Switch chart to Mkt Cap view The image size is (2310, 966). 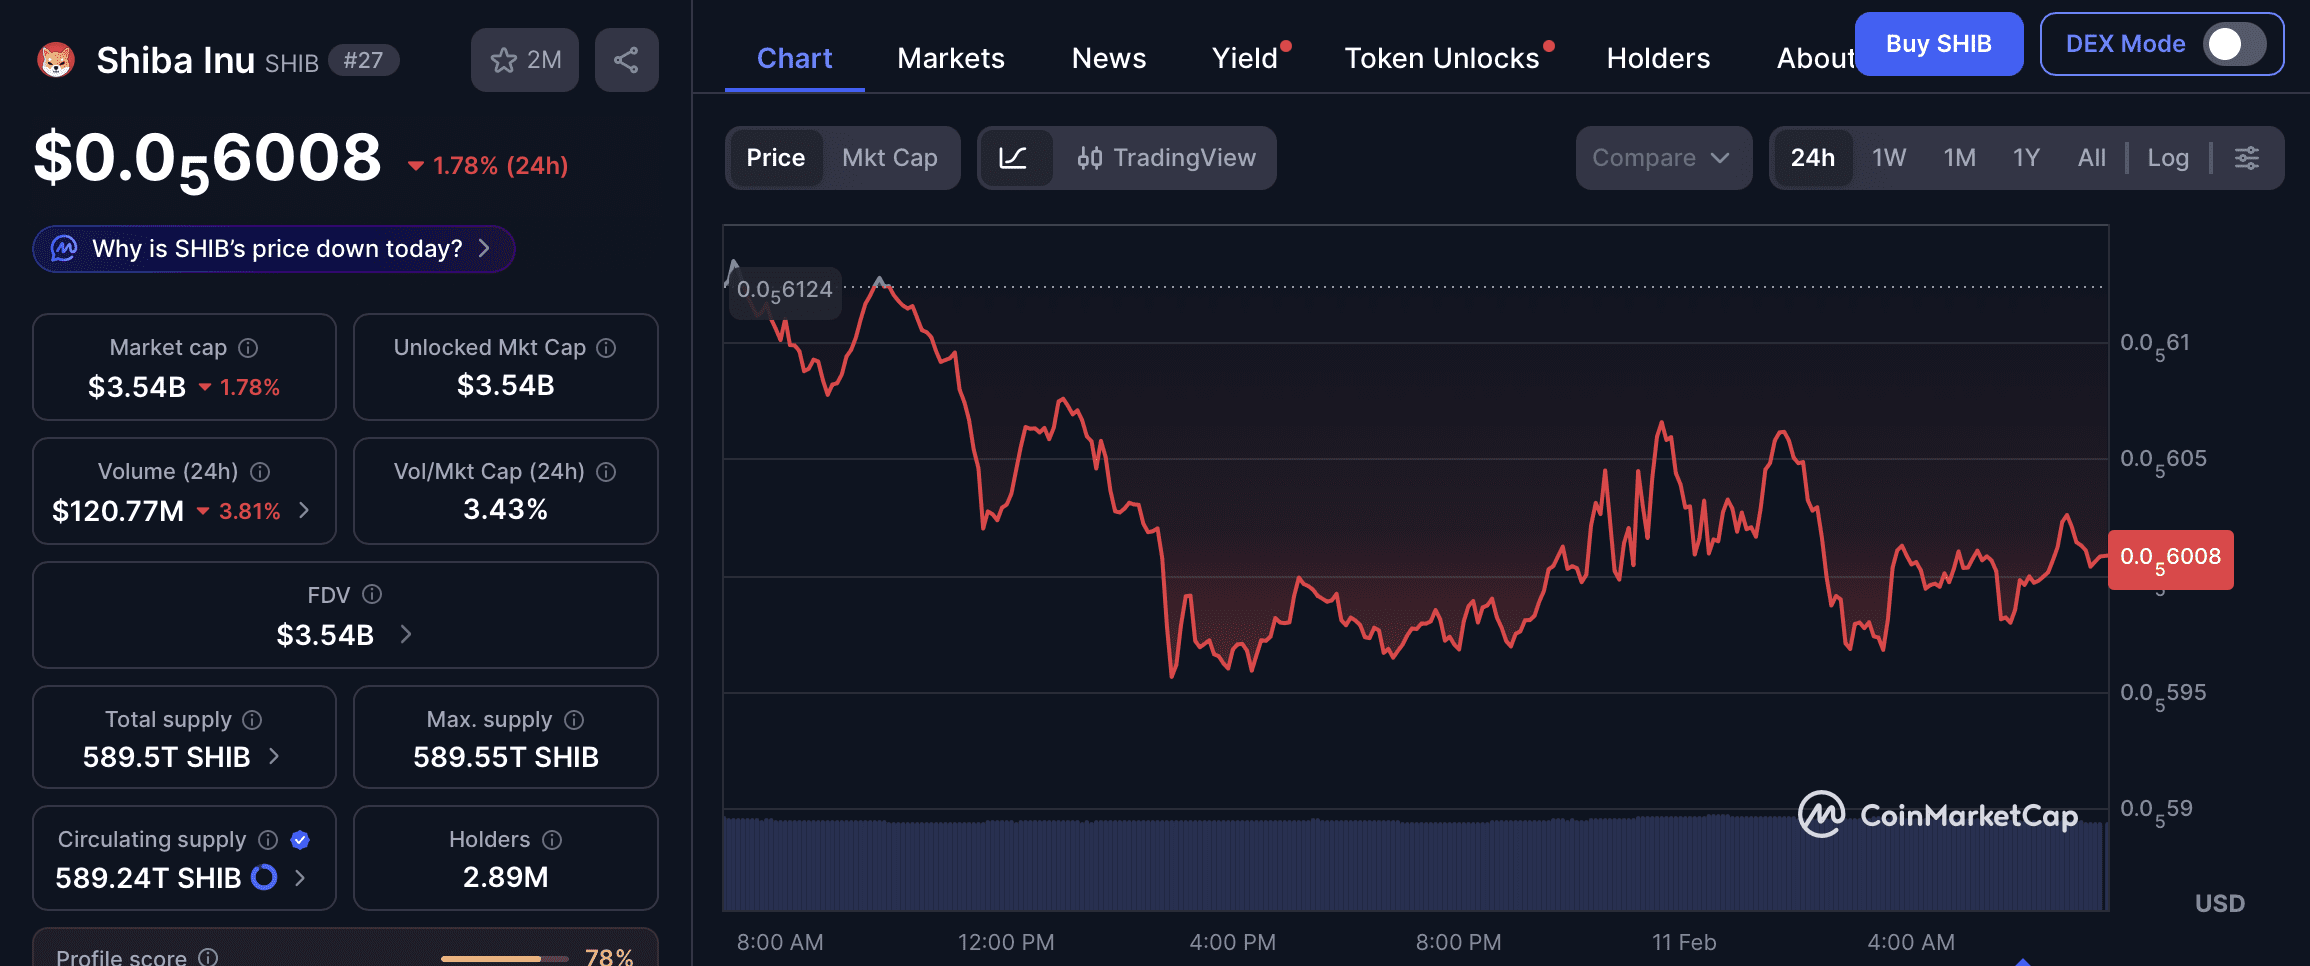tap(889, 158)
